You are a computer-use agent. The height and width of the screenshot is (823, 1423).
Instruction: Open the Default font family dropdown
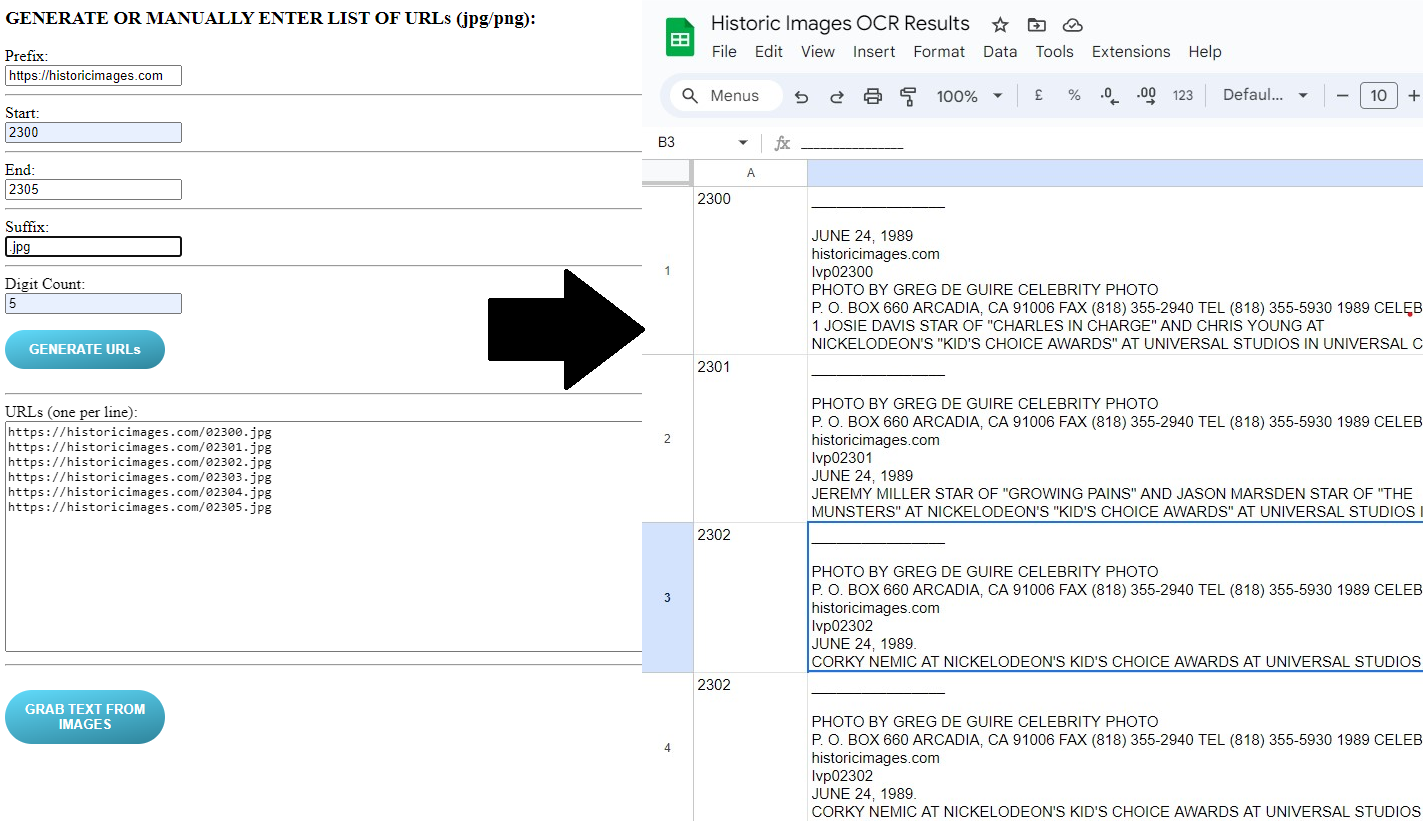1265,96
